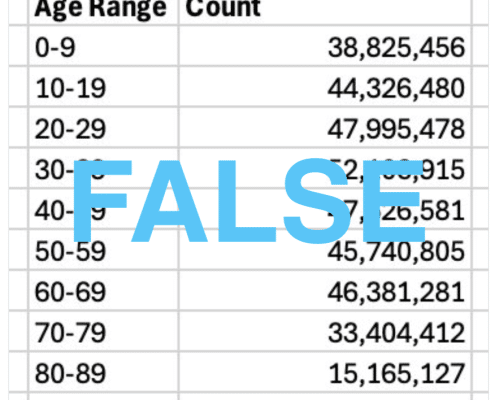Click the 10-19 age range cell
The height and width of the screenshot is (400, 495).
click(104, 87)
